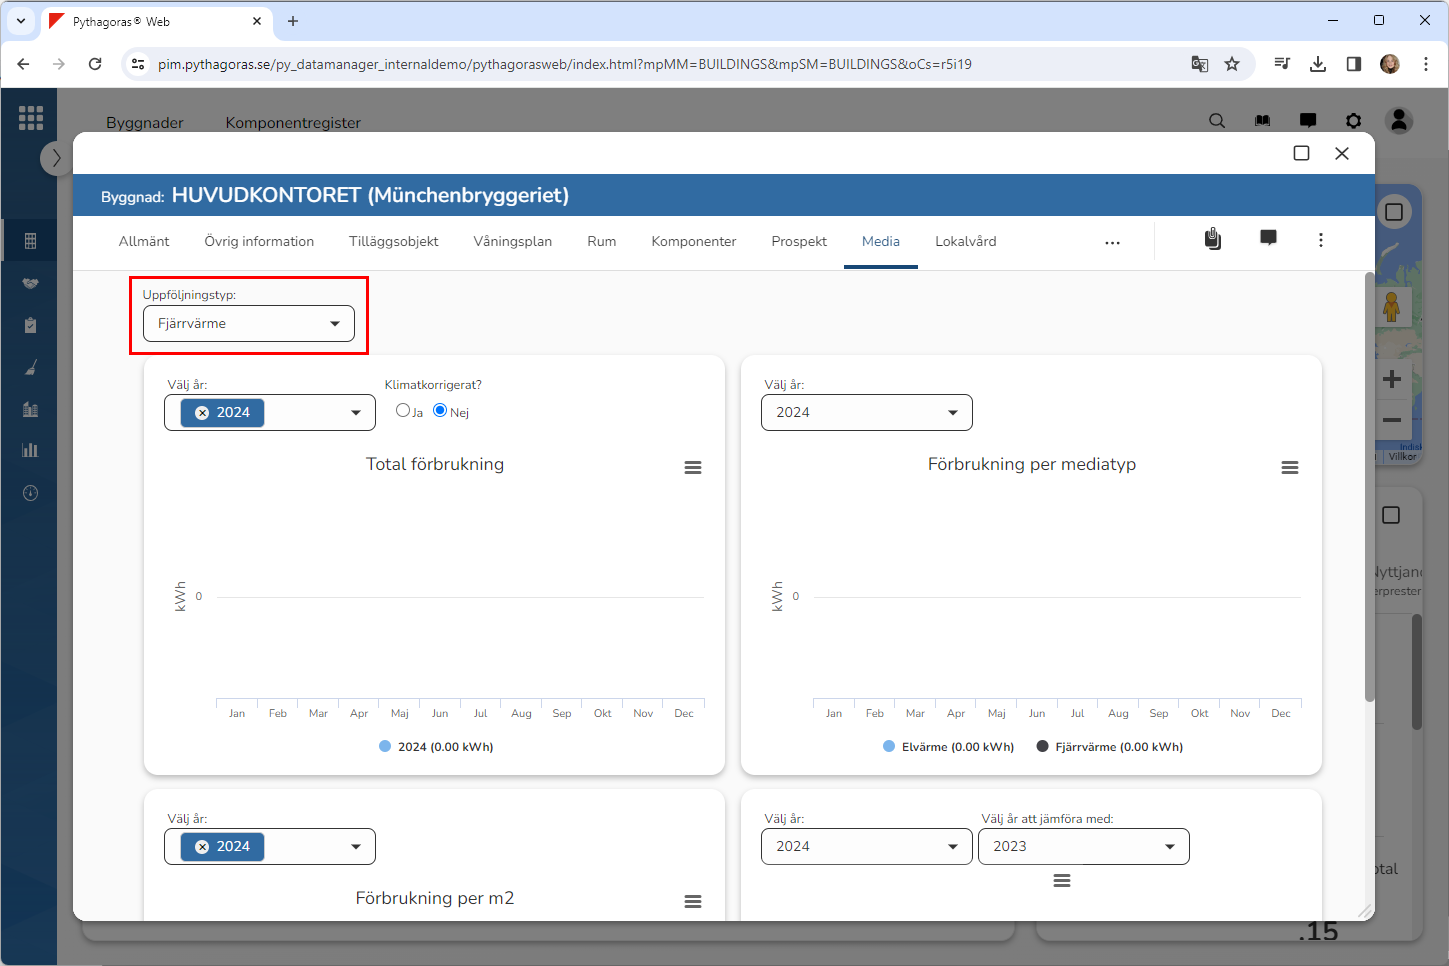Select Ja for Klimatkorrigerat
This screenshot has width=1449, height=966.
403,410
